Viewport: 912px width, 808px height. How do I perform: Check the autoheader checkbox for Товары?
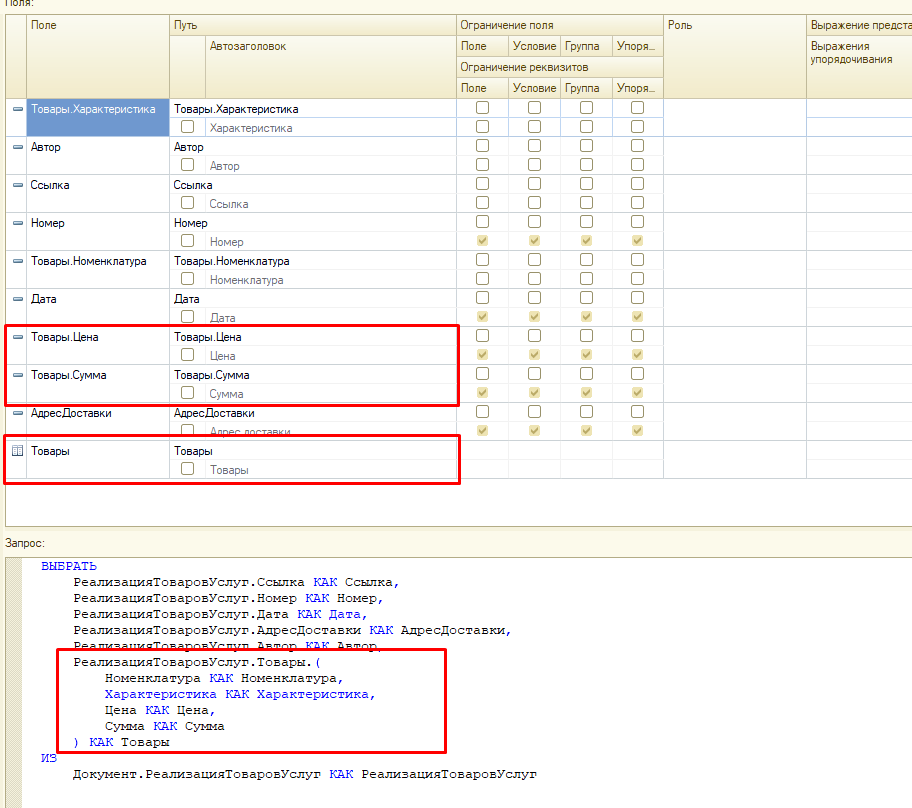[187, 469]
